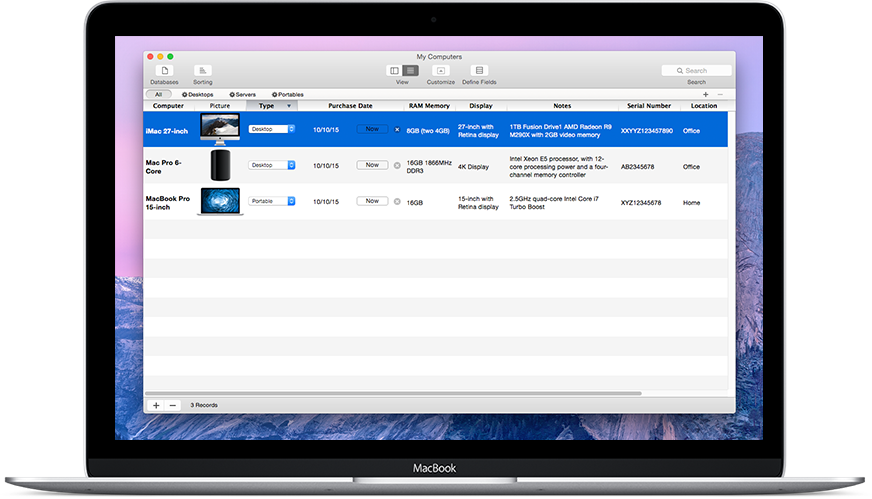The width and height of the screenshot is (872, 499).
Task: Clear purchase date in MacBook Pro row
Action: pyautogui.click(x=397, y=202)
